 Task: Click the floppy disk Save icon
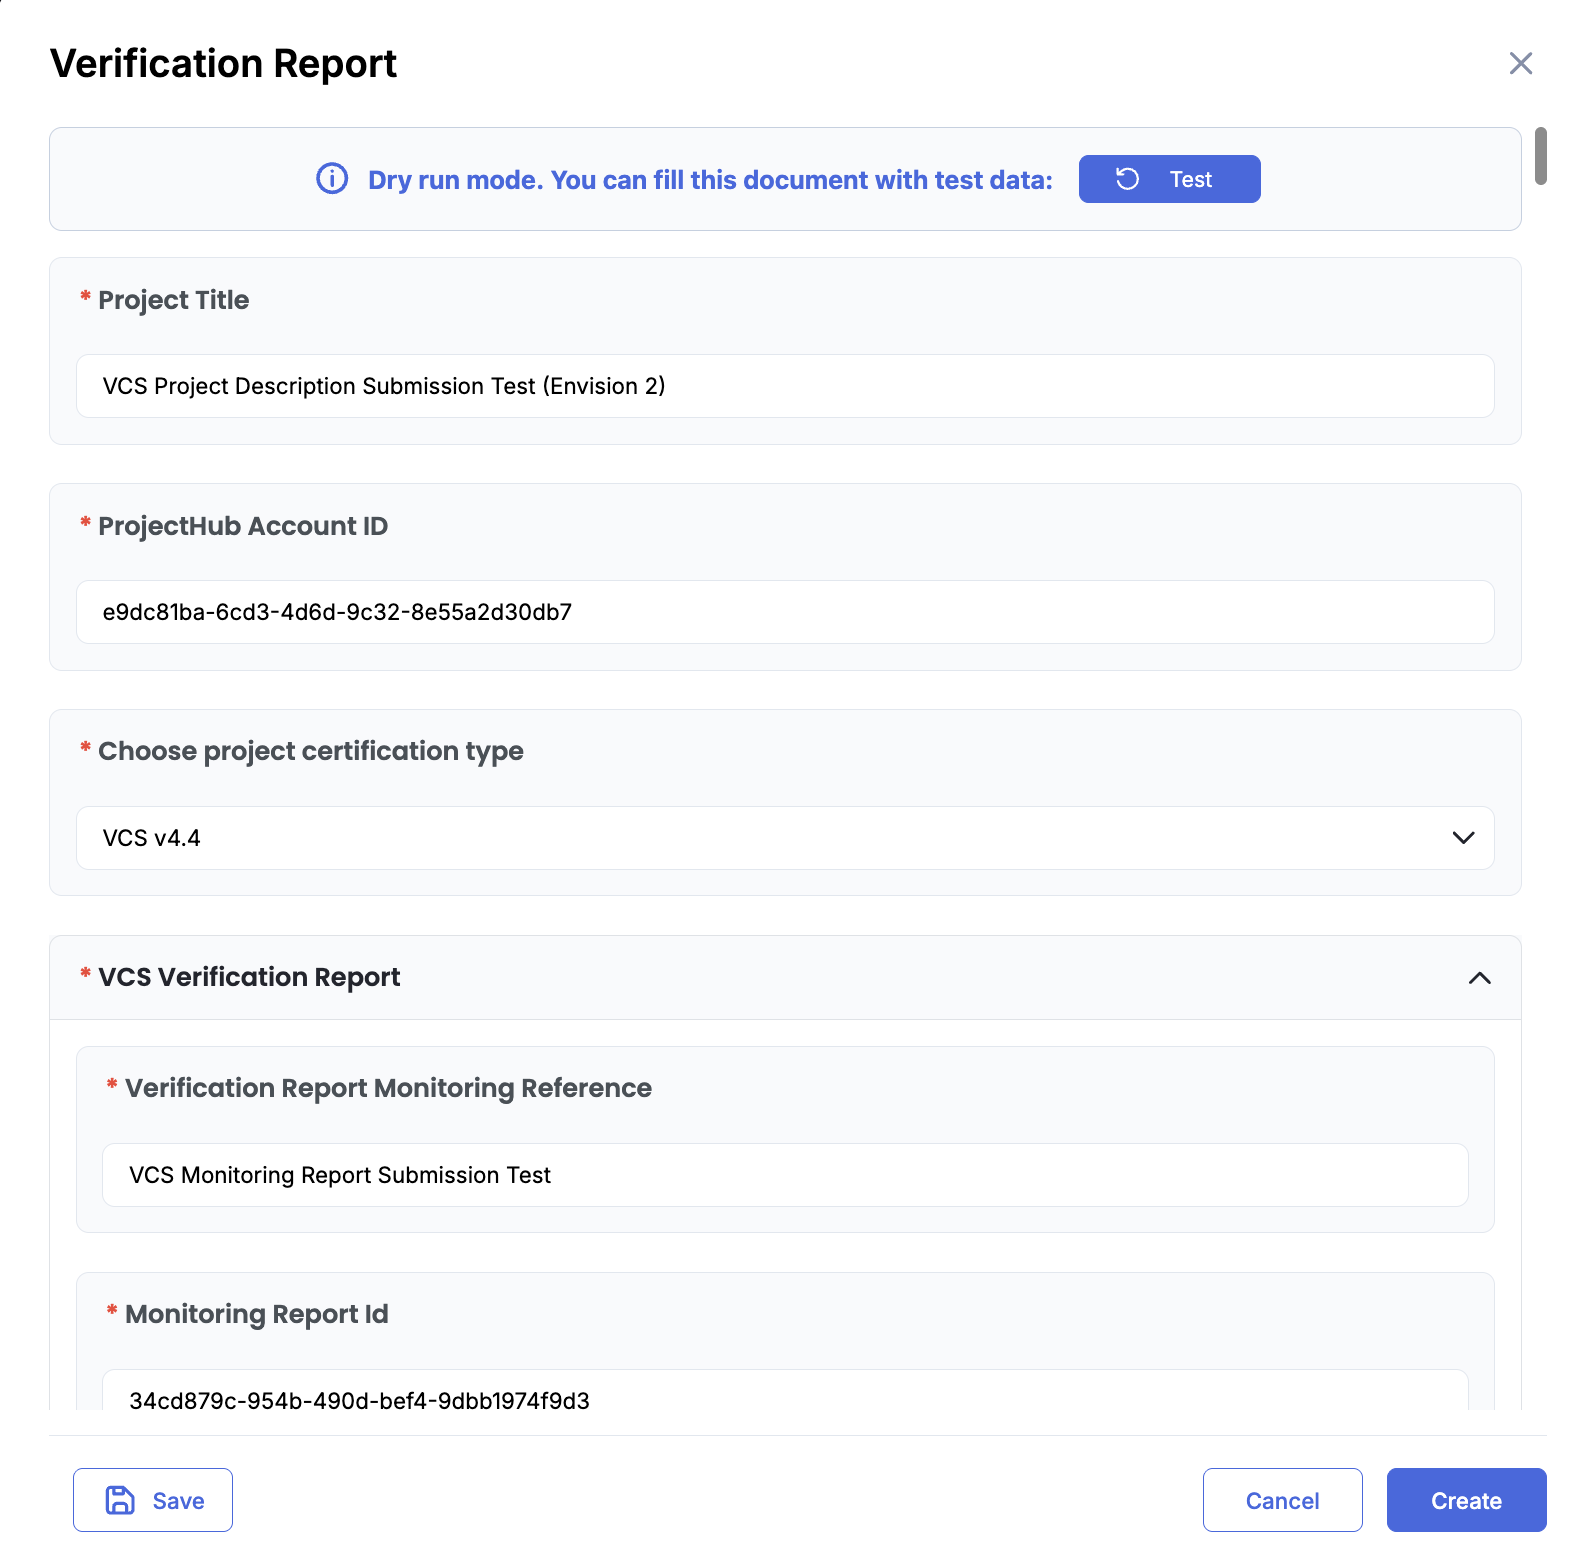coord(120,1500)
